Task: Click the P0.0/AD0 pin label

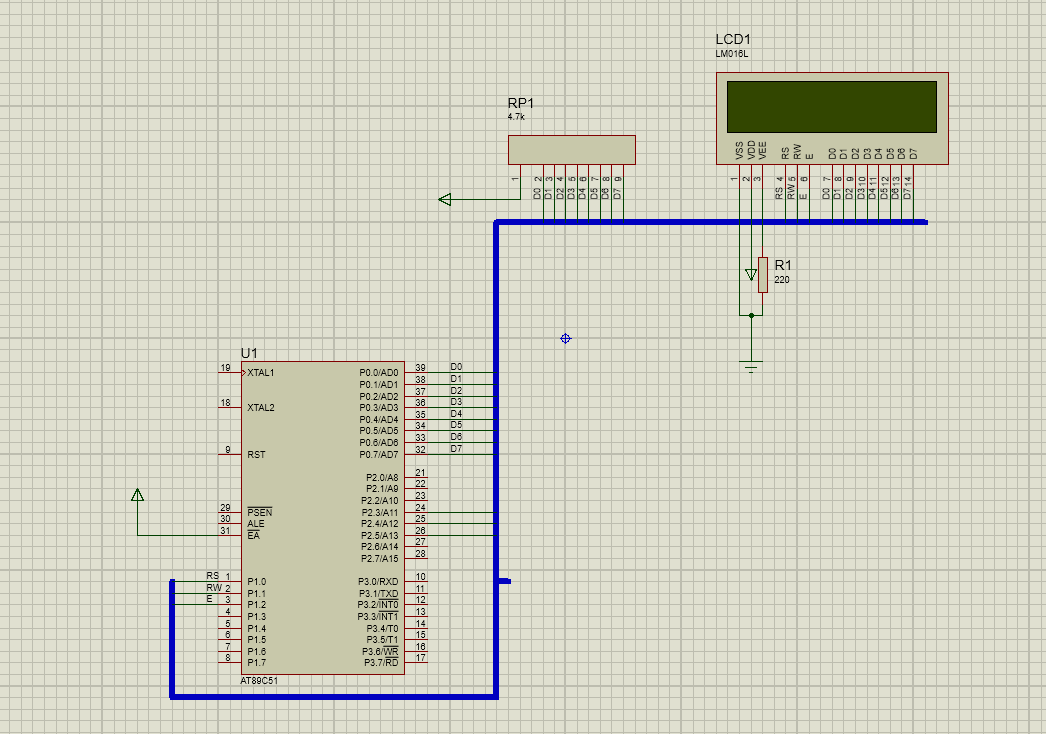Action: coord(379,372)
